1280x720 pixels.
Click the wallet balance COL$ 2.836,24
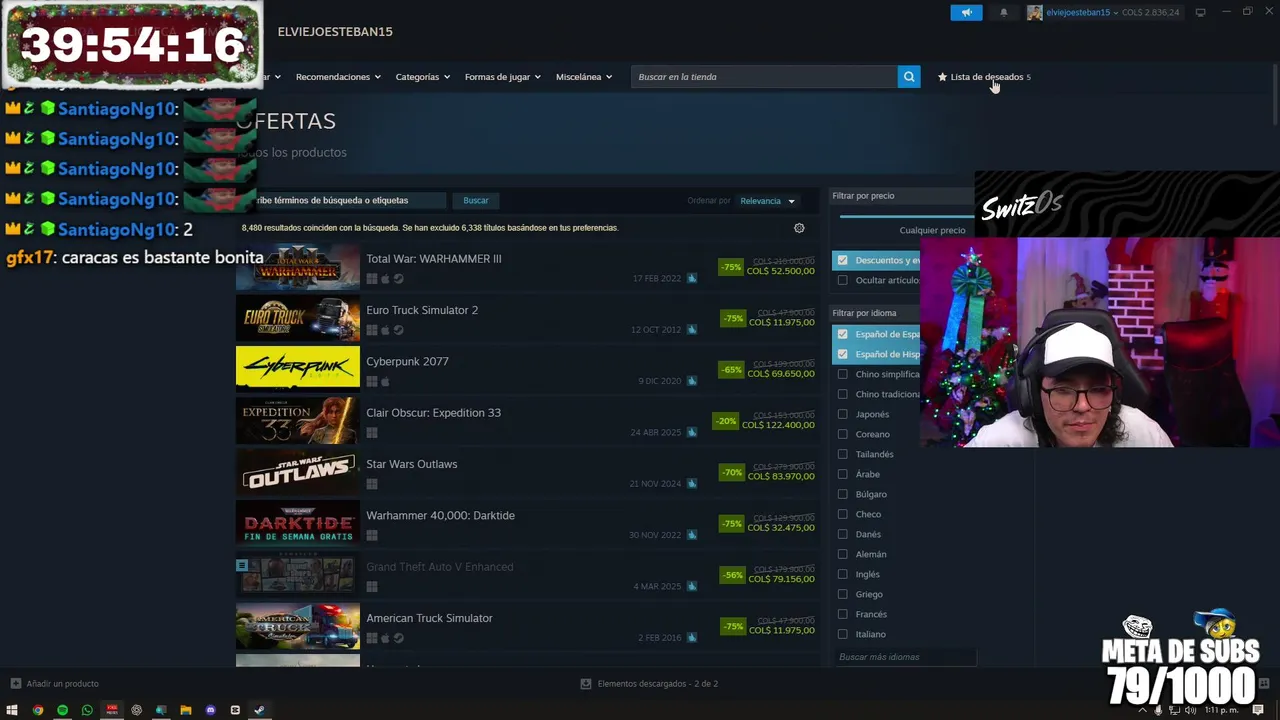(1150, 13)
